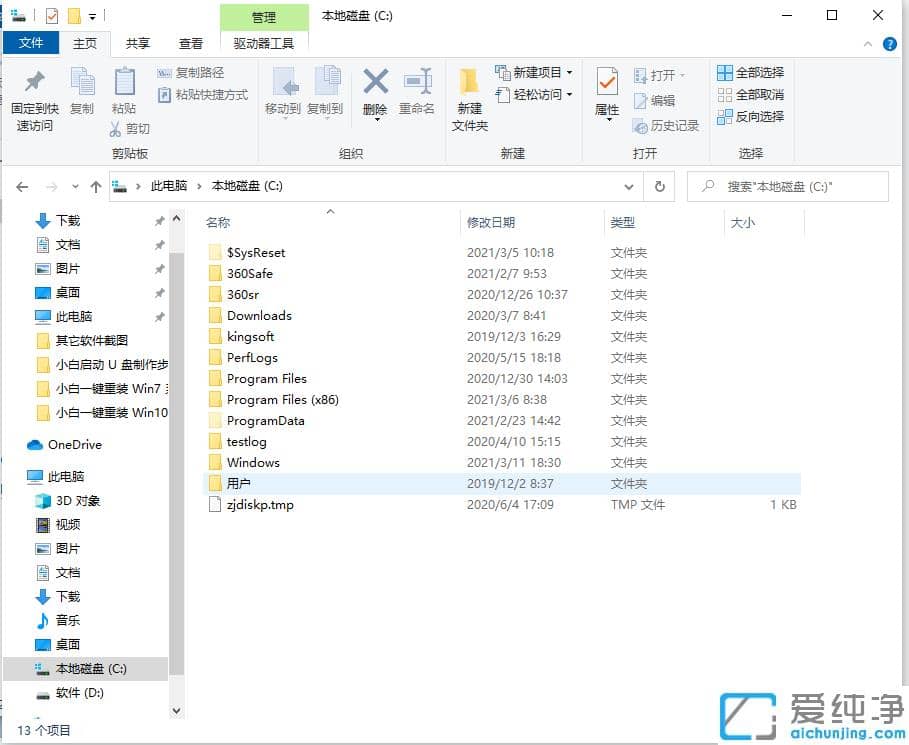Click the 搜索 search input field
The height and width of the screenshot is (745, 909).
790,186
